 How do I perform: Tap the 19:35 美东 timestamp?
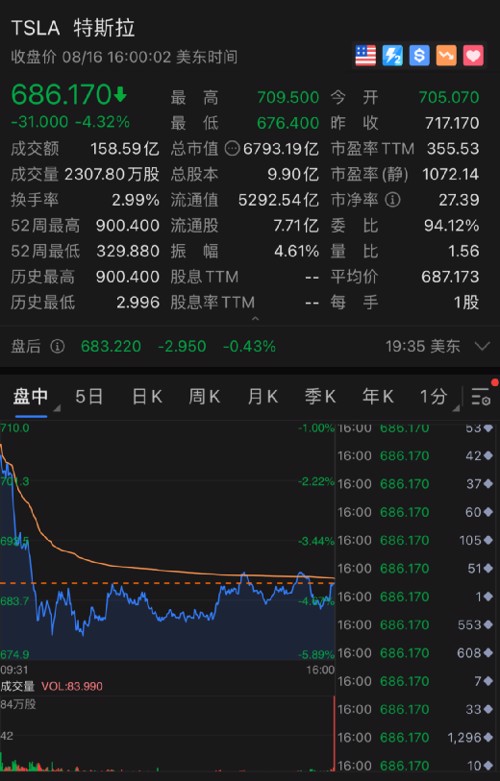(x=423, y=346)
